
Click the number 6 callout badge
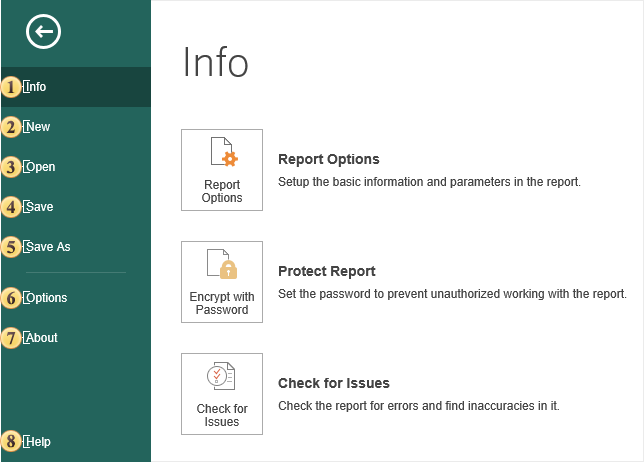[x=11, y=298]
